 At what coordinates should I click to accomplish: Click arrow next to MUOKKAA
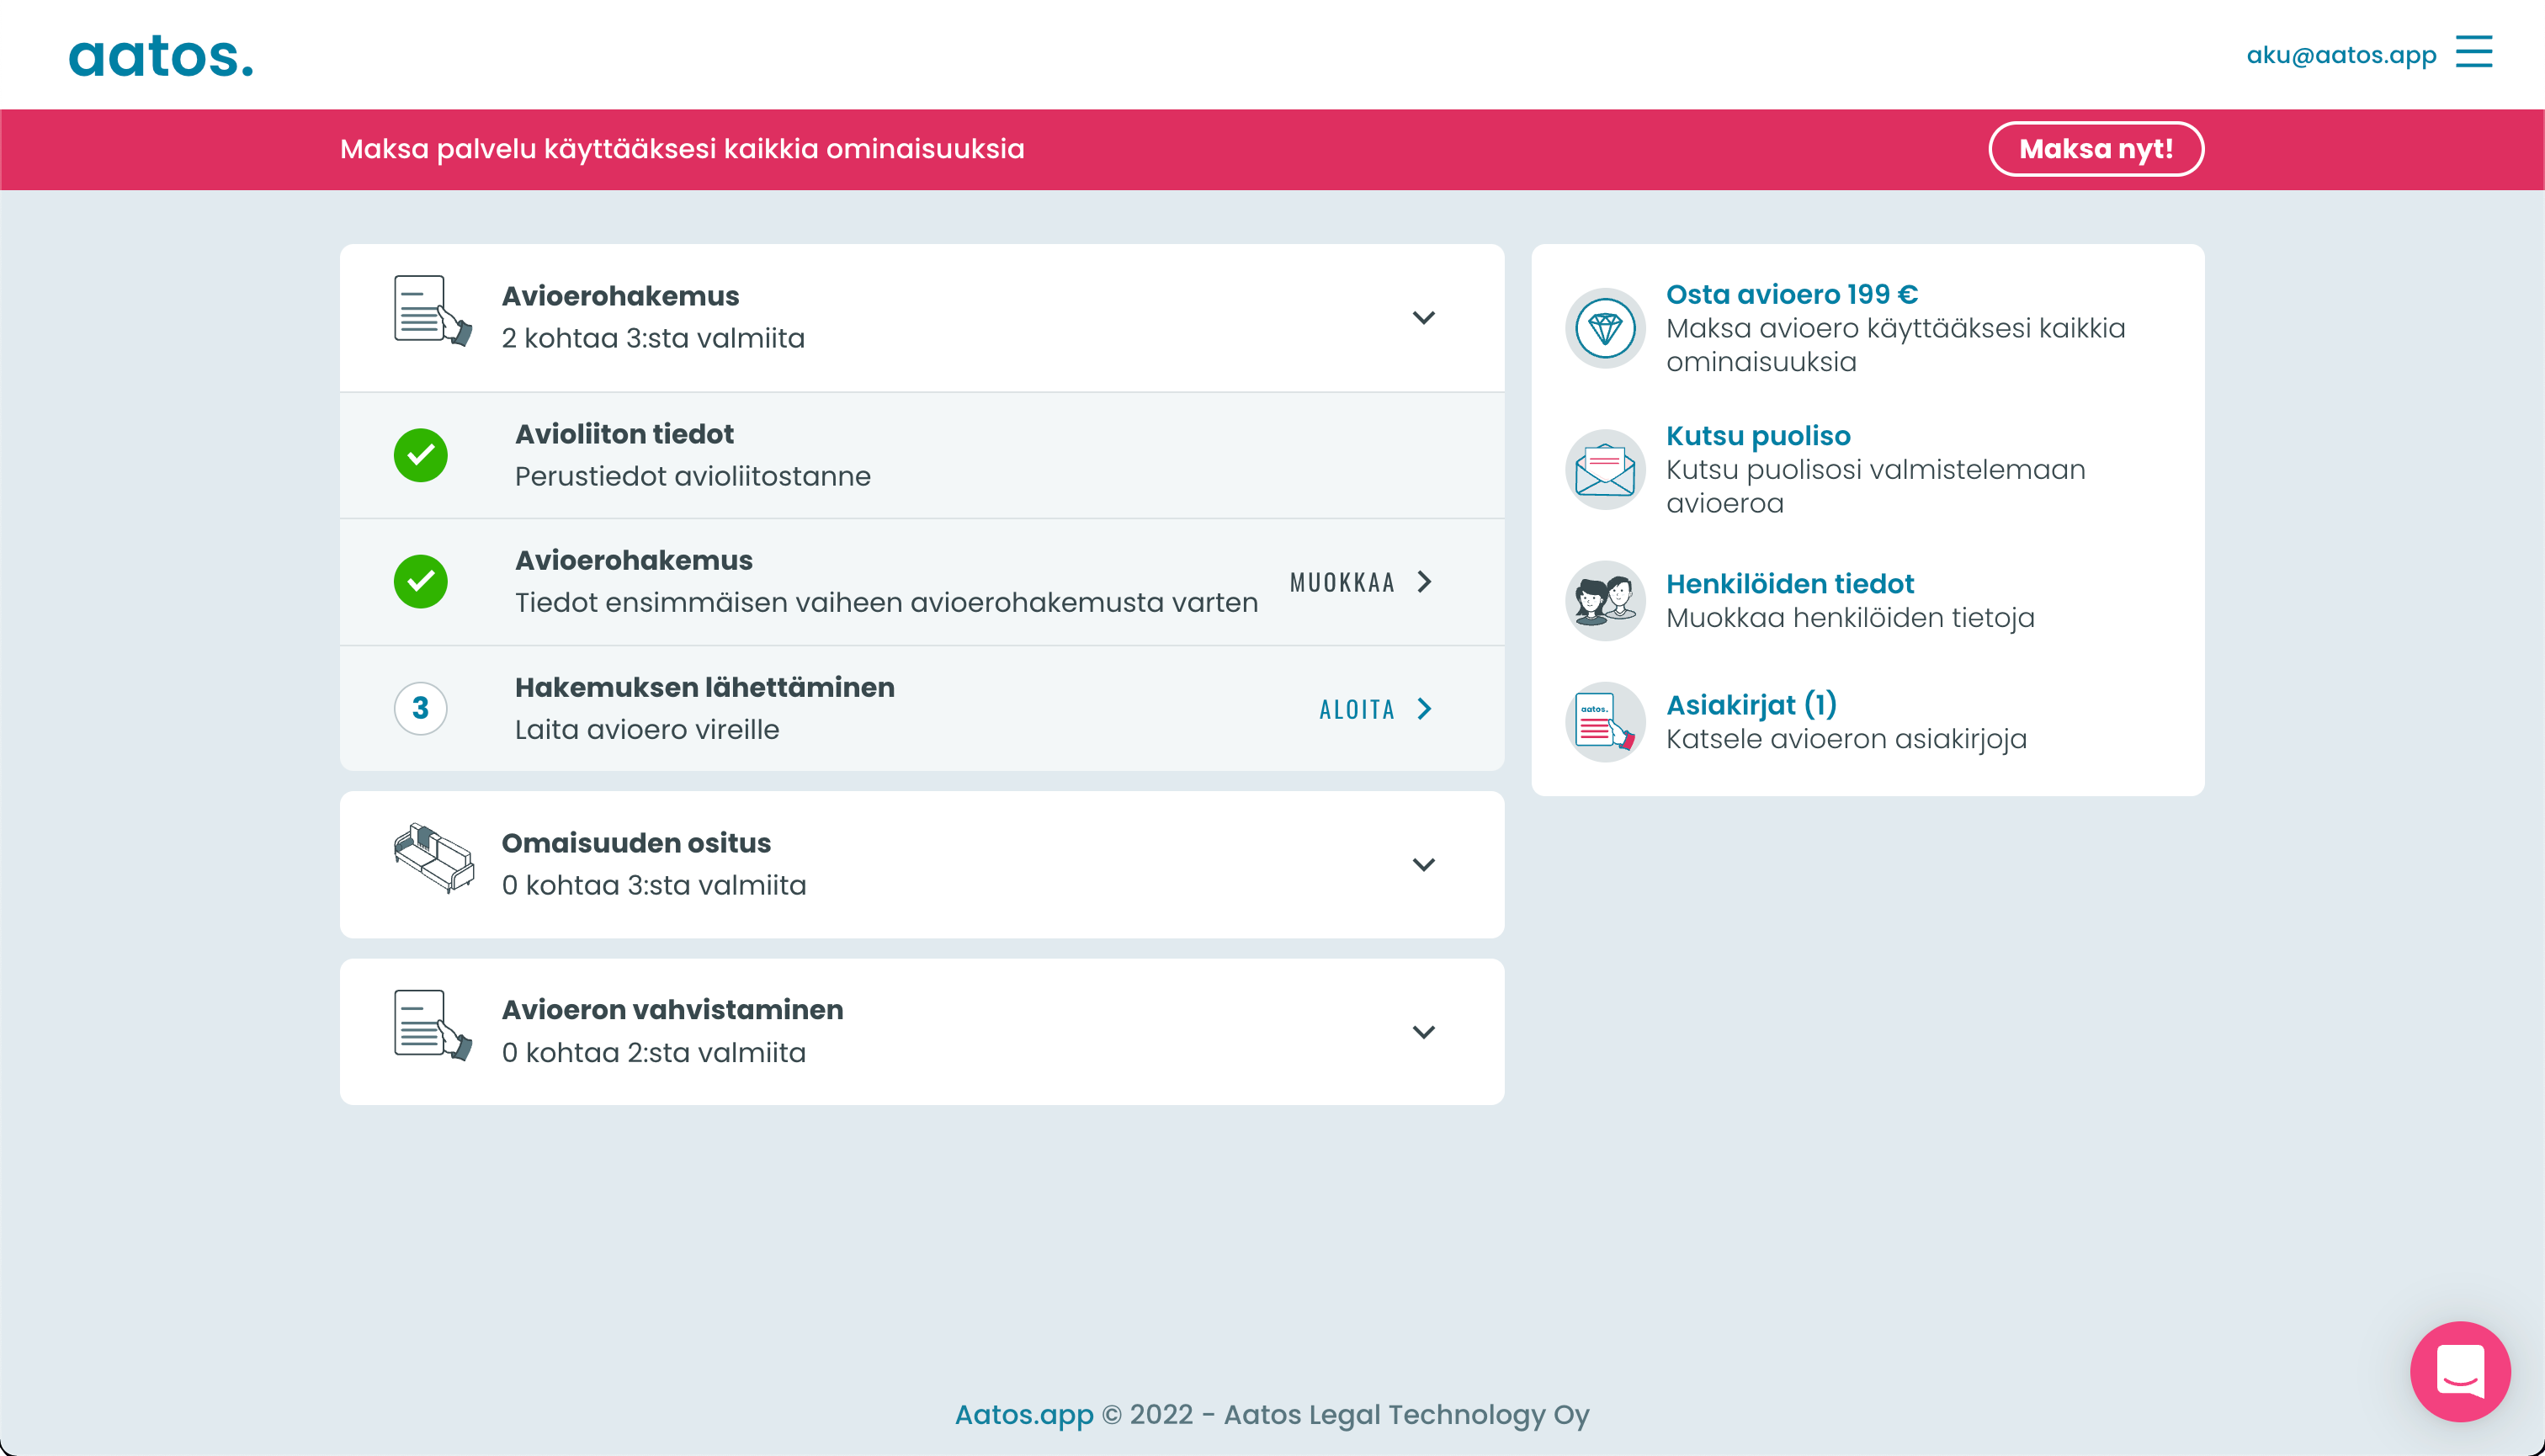tap(1425, 581)
